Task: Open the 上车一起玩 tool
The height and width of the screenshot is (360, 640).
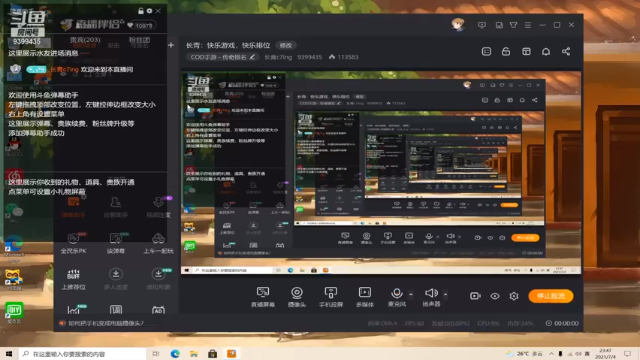Action: pyautogui.click(x=158, y=243)
